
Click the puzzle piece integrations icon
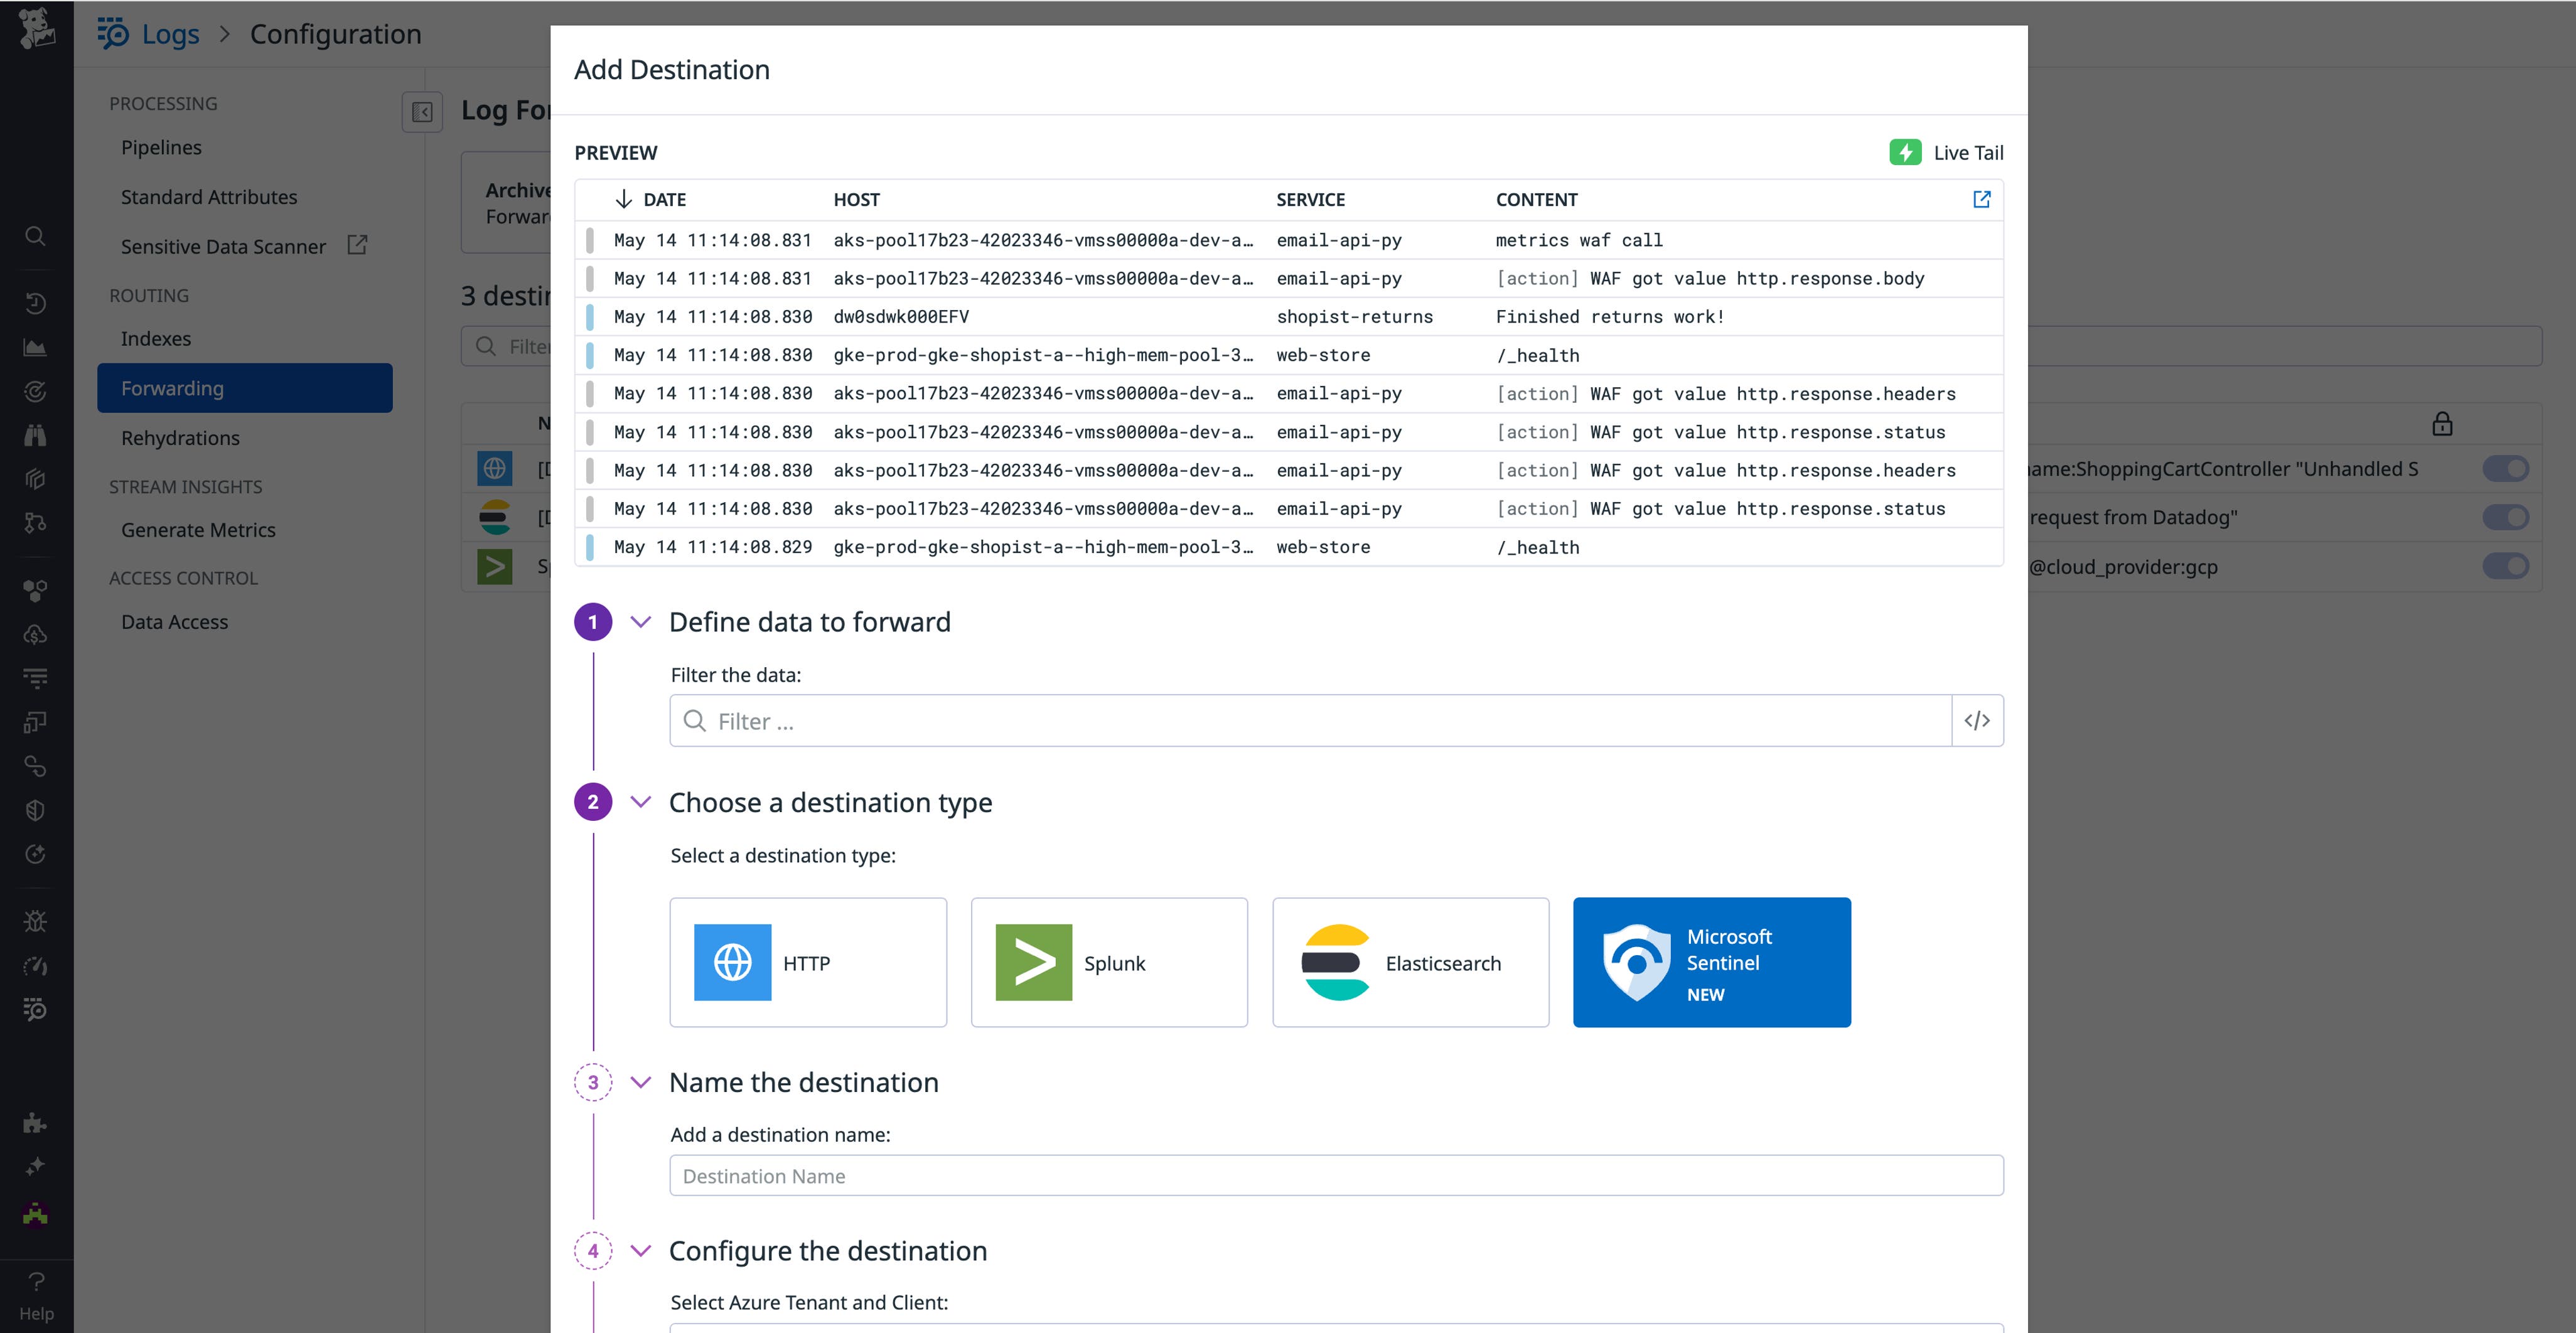[x=35, y=1122]
